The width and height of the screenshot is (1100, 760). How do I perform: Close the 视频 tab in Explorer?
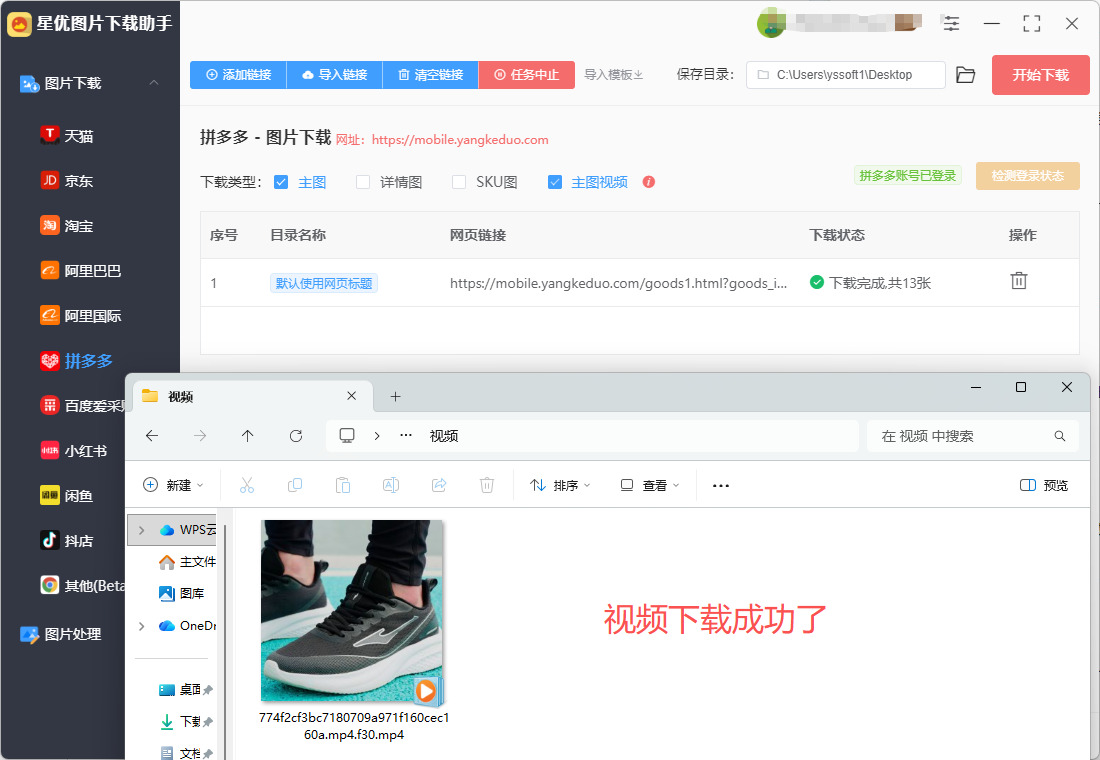click(351, 396)
